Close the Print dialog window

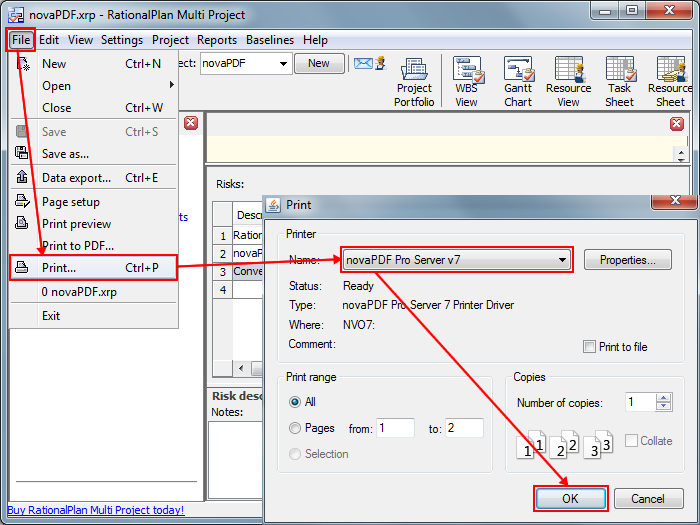(x=675, y=201)
